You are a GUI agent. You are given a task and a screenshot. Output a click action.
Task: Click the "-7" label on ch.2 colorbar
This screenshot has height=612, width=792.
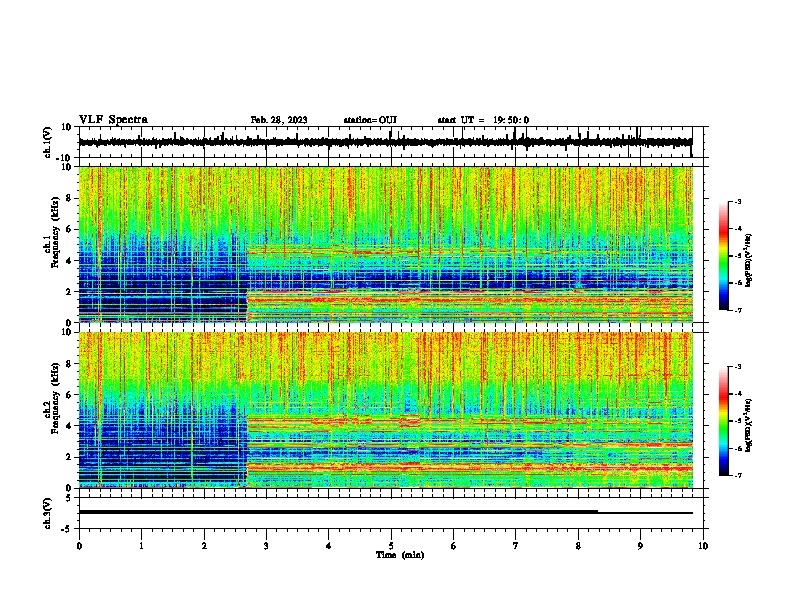point(738,476)
